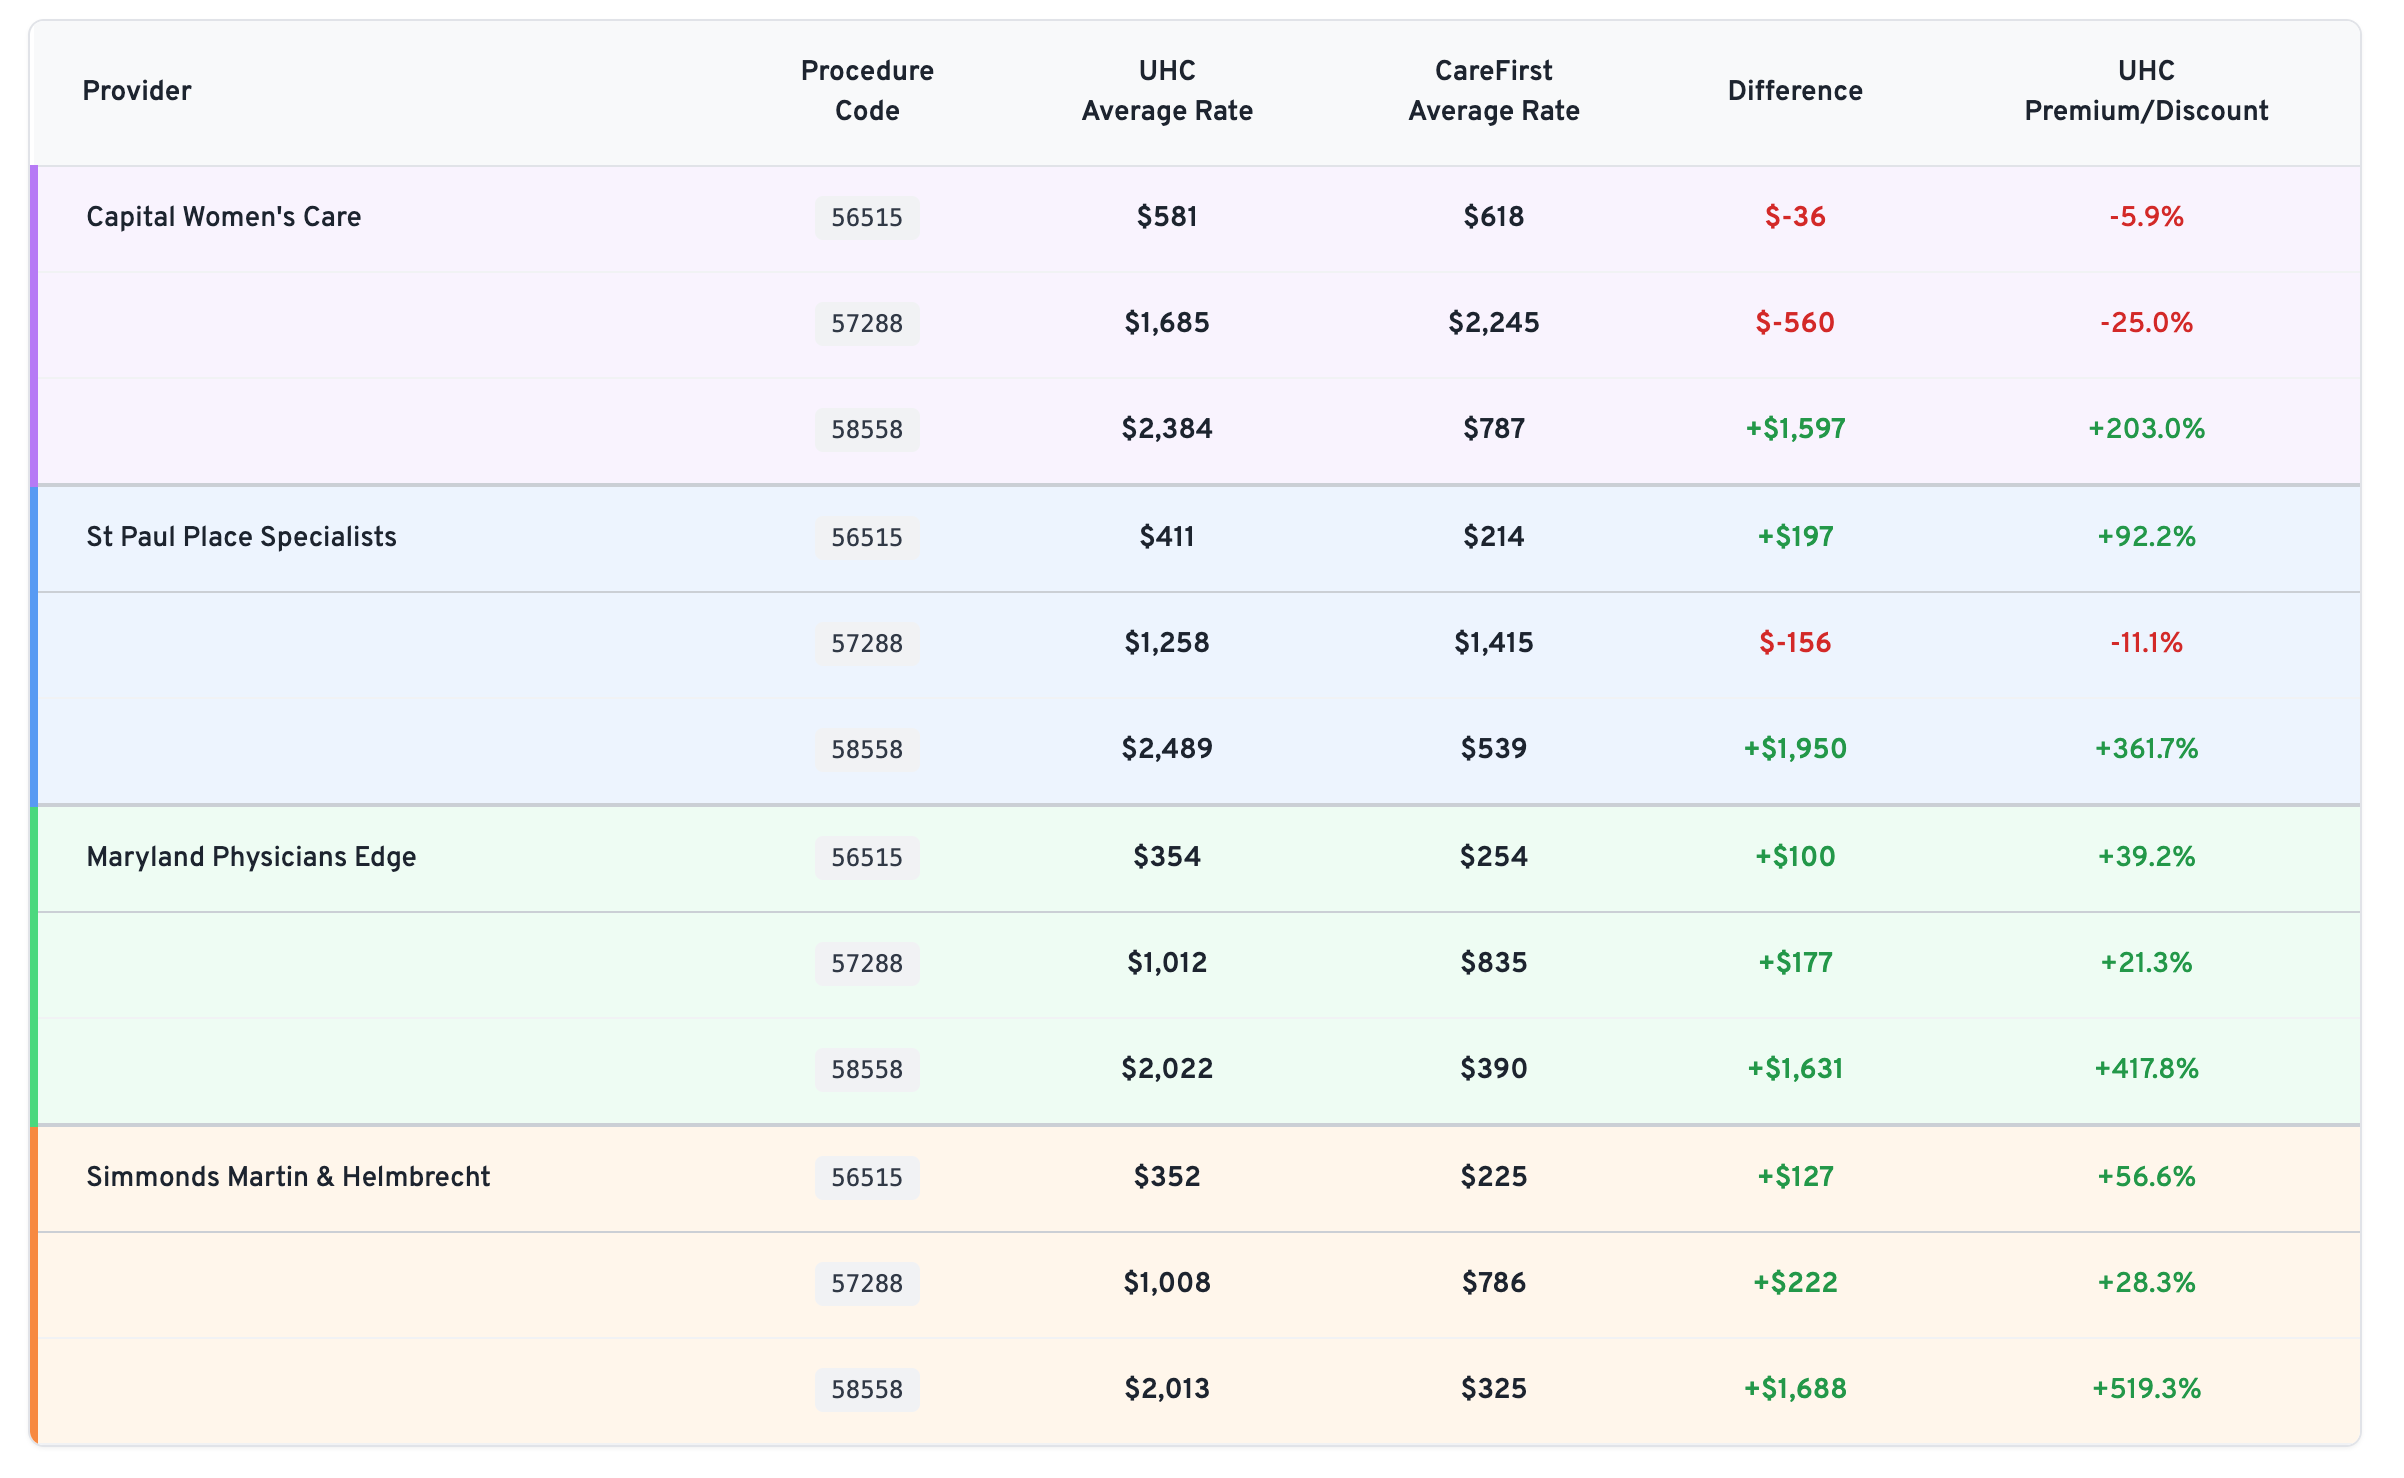Click the red difference $-560

[x=1795, y=323]
